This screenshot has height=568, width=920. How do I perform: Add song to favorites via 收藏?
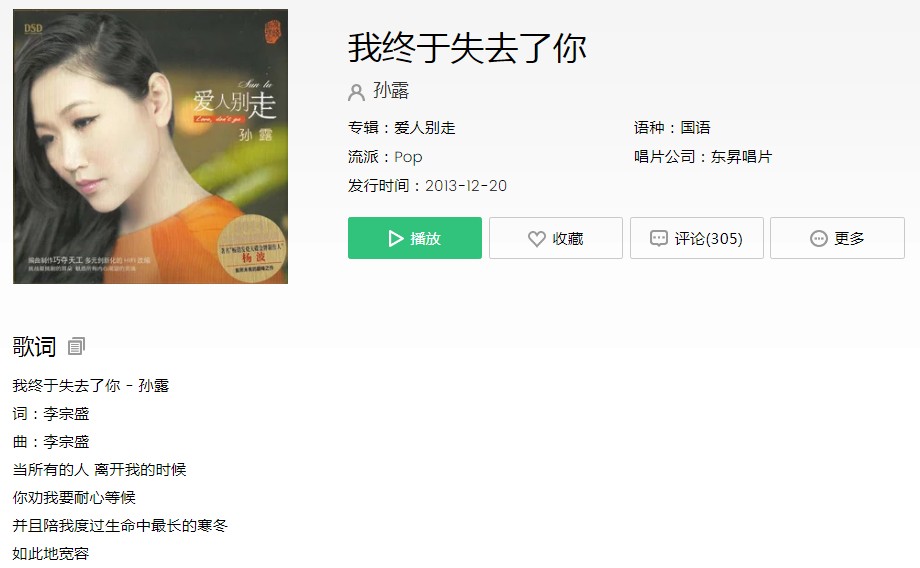pyautogui.click(x=556, y=238)
